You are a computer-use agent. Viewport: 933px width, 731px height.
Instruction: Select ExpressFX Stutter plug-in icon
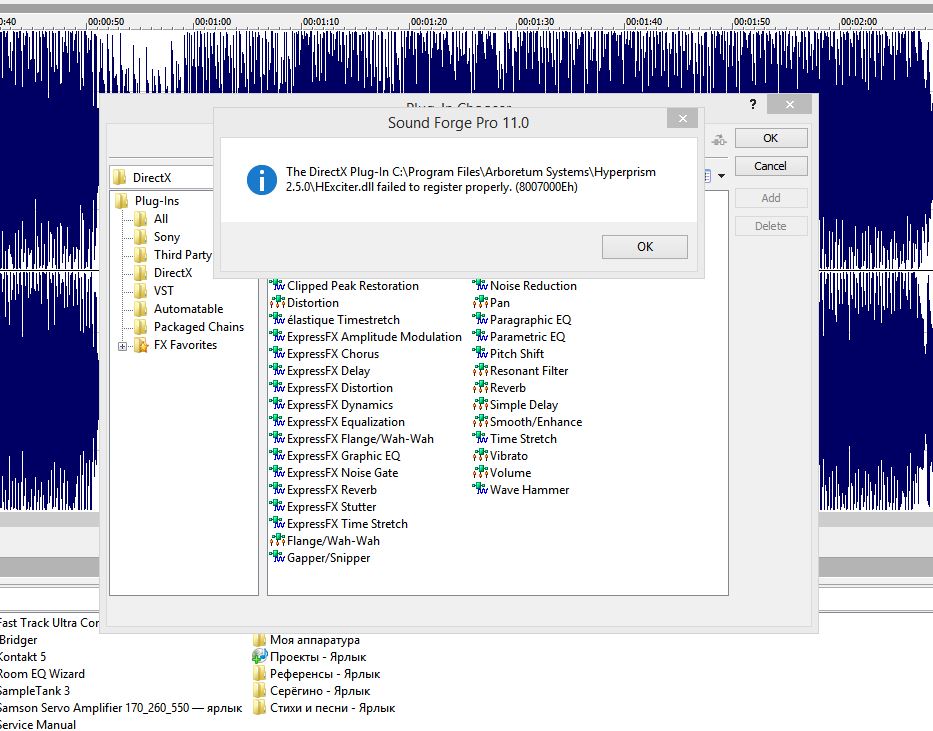pos(277,507)
